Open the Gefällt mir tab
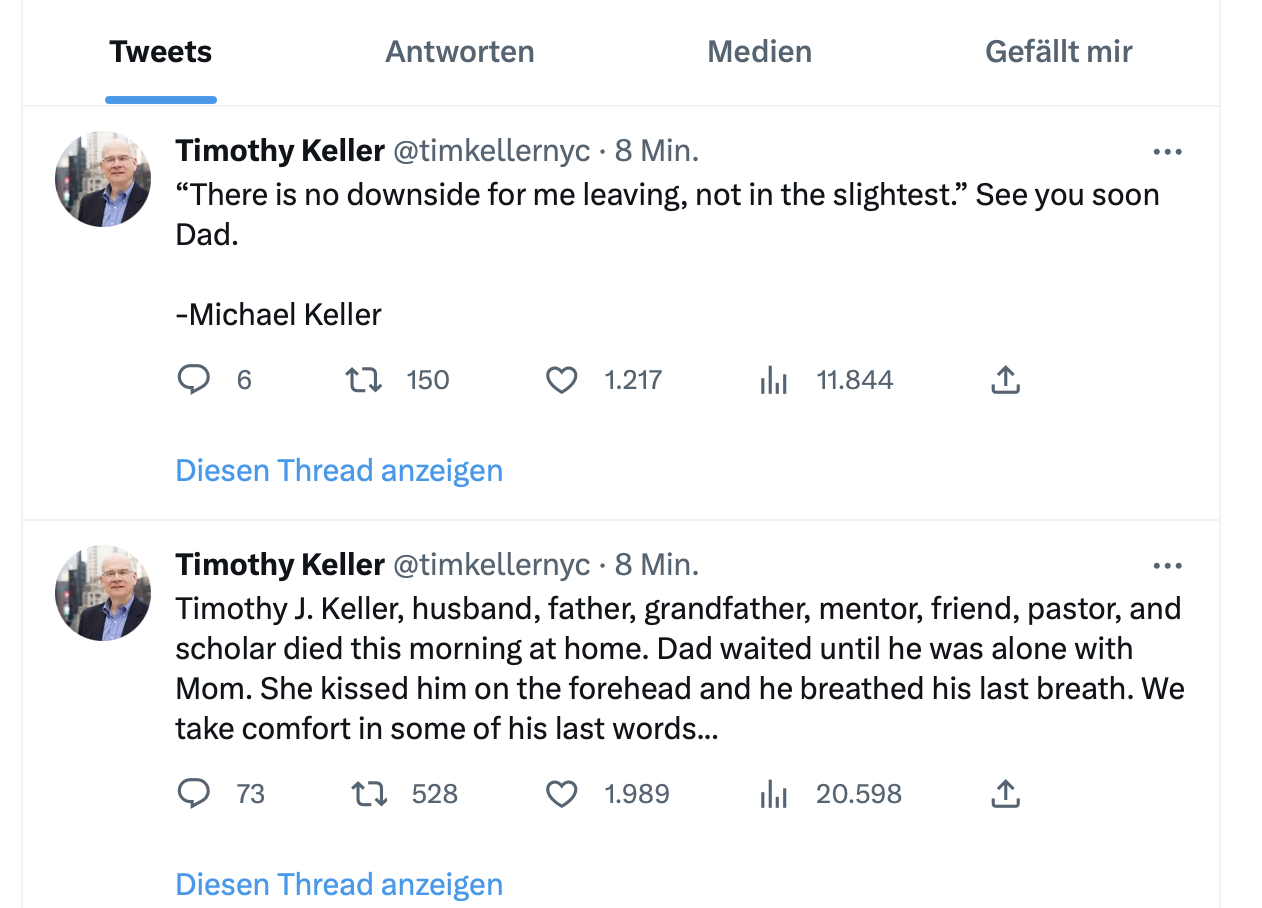1262x908 pixels. click(x=1058, y=52)
